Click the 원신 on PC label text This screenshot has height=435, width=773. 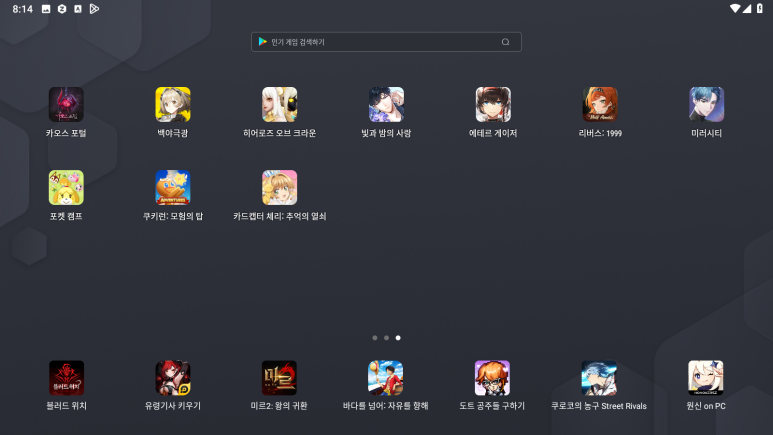click(x=706, y=406)
